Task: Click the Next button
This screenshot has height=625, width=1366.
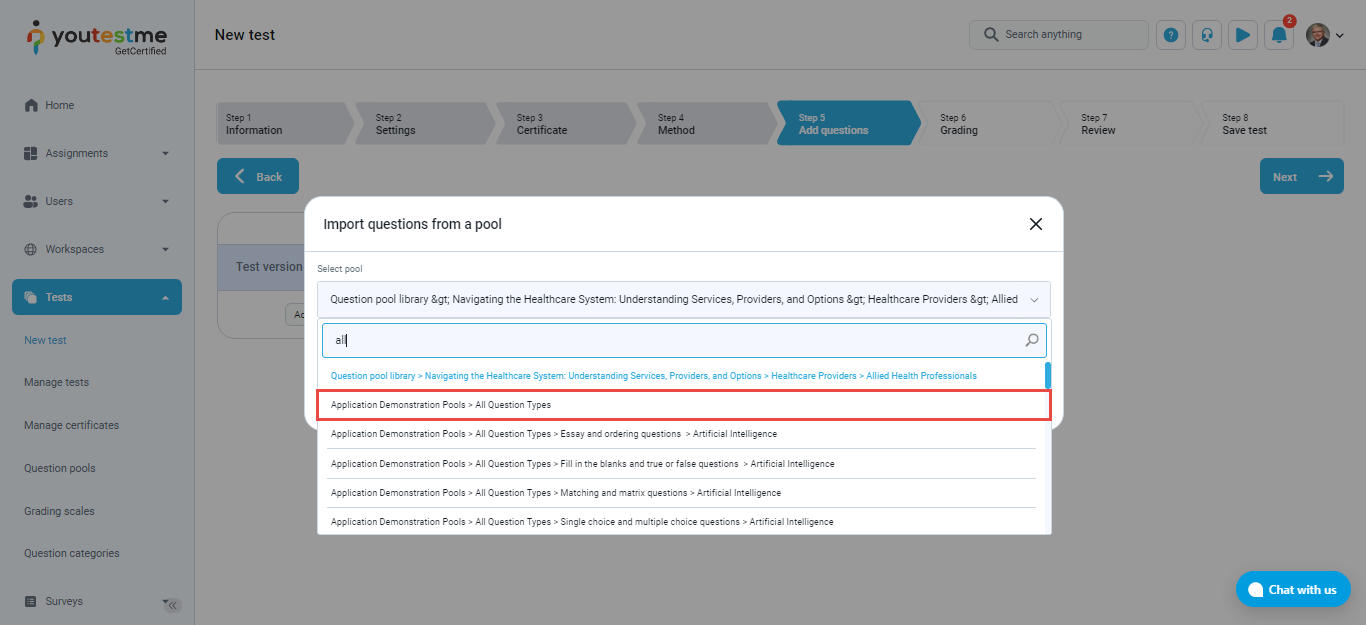Action: coord(1301,177)
